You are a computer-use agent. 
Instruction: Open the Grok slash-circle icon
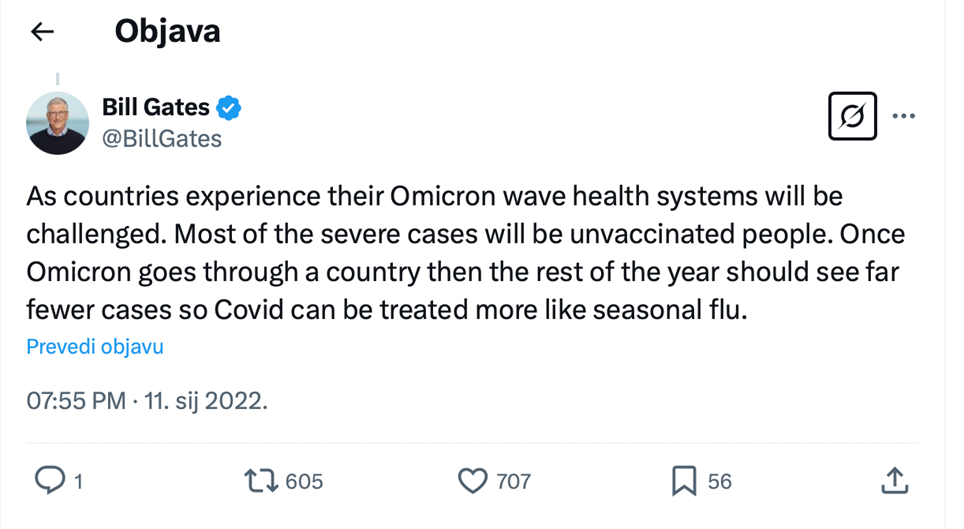(x=852, y=117)
